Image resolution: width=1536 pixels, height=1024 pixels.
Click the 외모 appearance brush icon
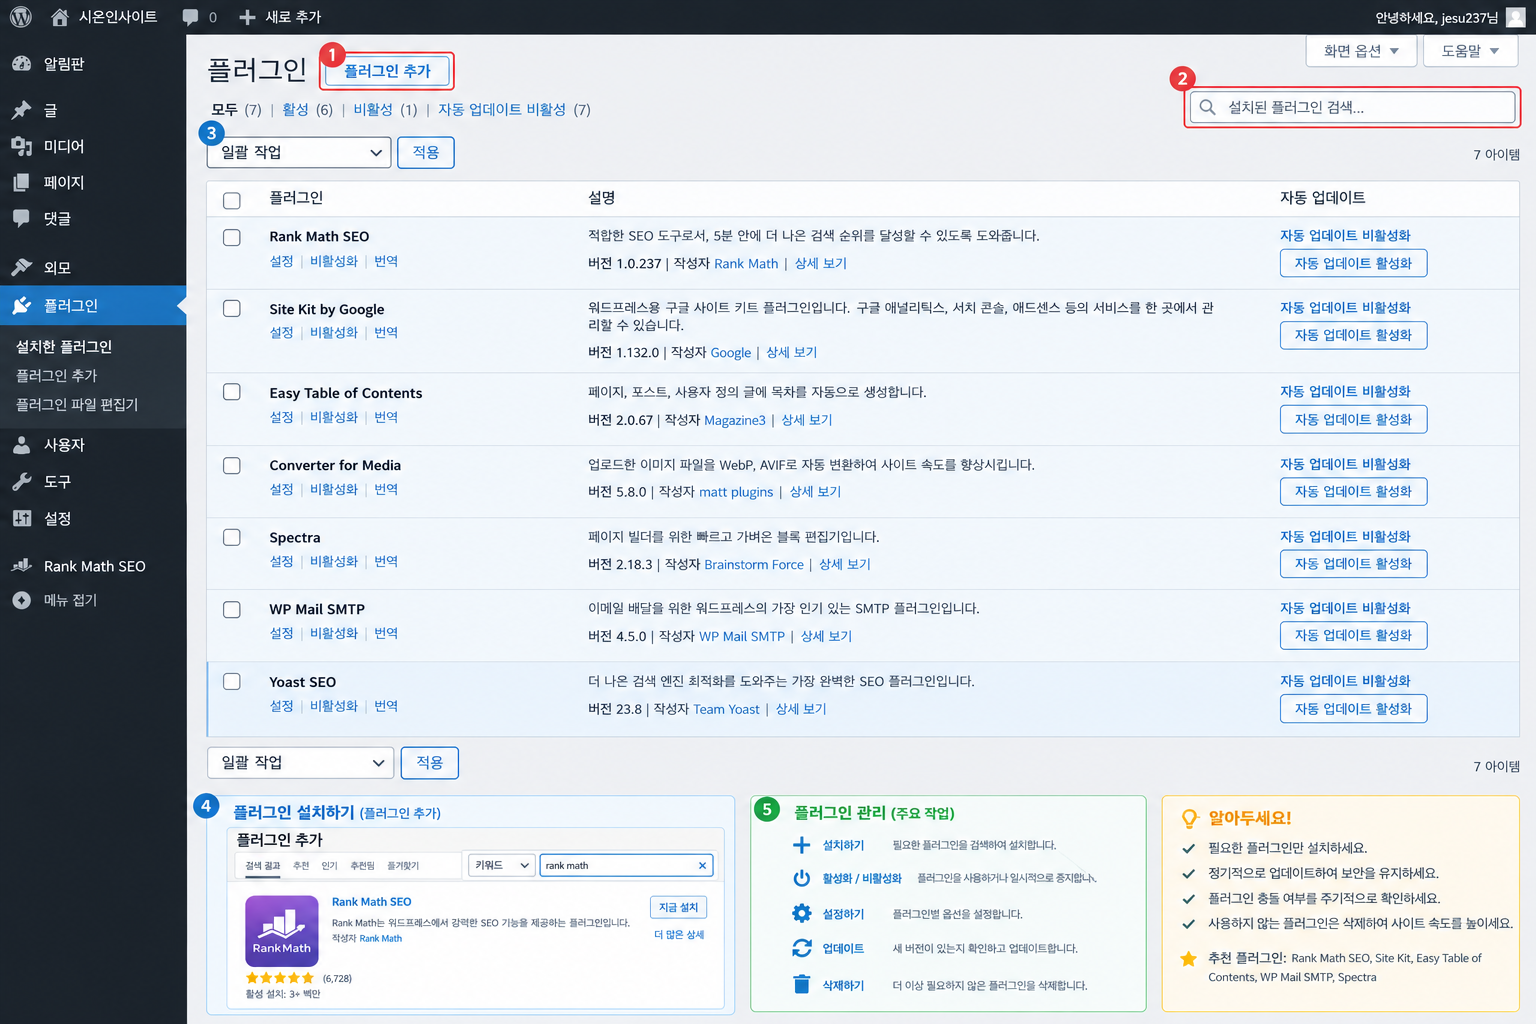[x=22, y=267]
